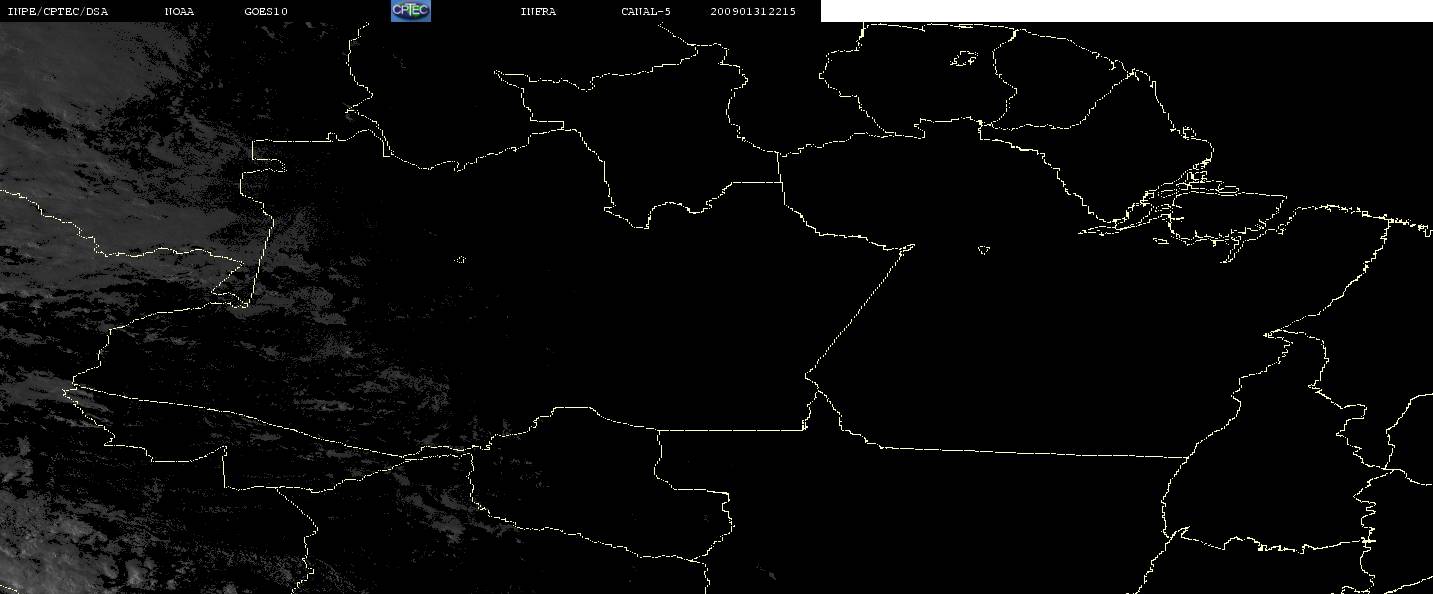Select the timestamp 200901312215
The width and height of the screenshot is (1433, 594).
[753, 11]
